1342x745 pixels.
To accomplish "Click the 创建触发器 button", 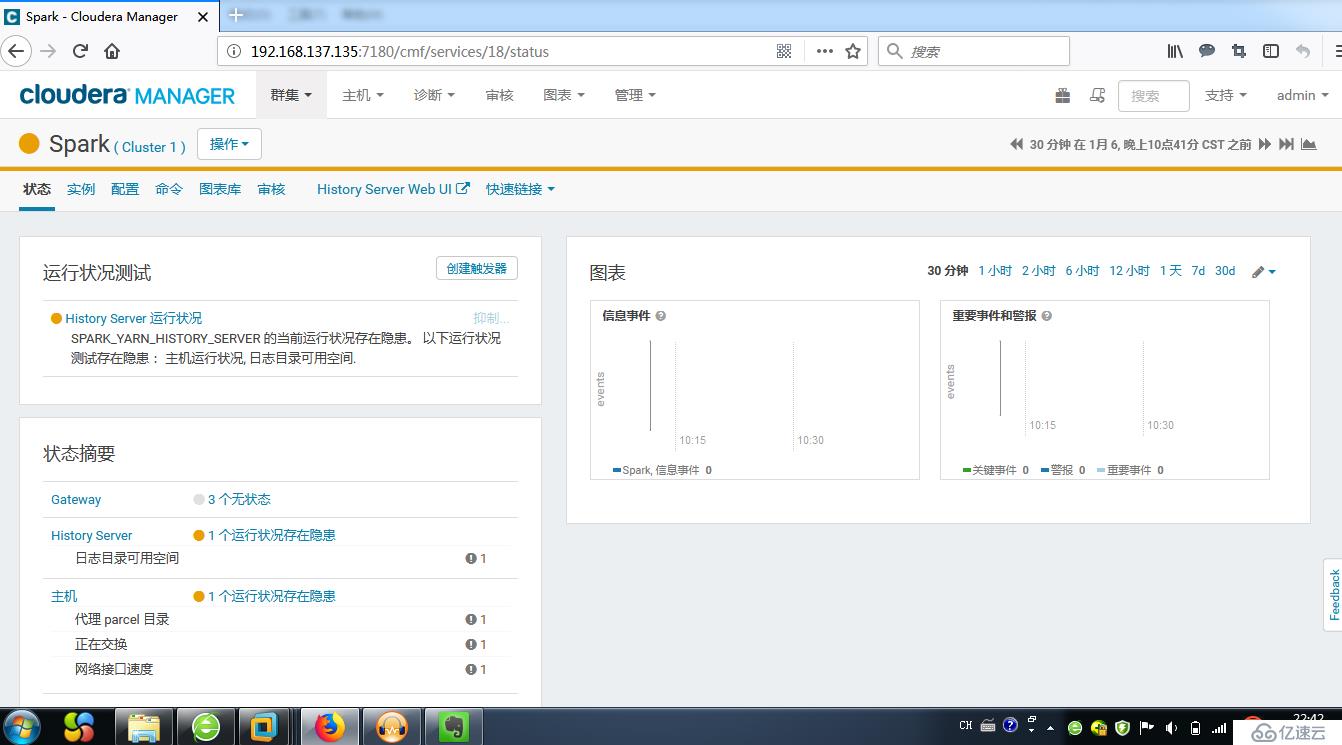I will (477, 268).
